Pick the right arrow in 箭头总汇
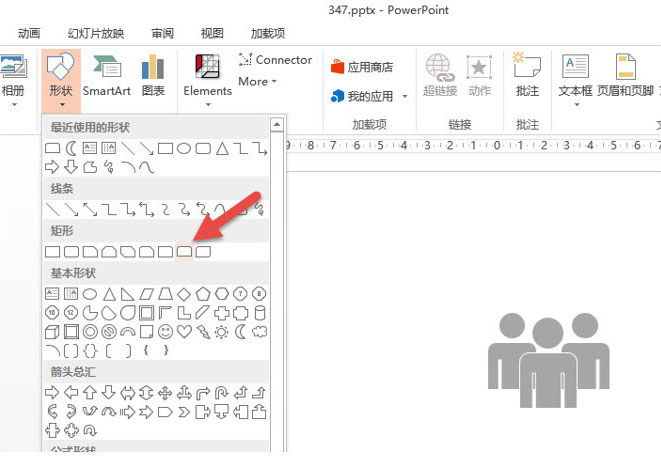Viewport: 661px width, 468px height. point(52,391)
